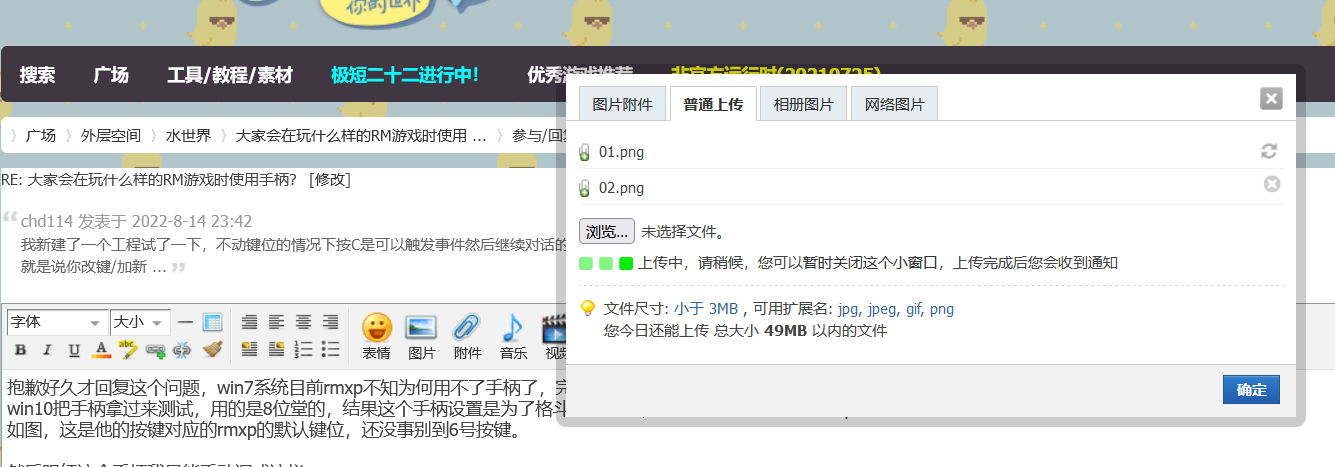Close the image upload popup
The width and height of the screenshot is (1335, 467).
(x=1271, y=98)
